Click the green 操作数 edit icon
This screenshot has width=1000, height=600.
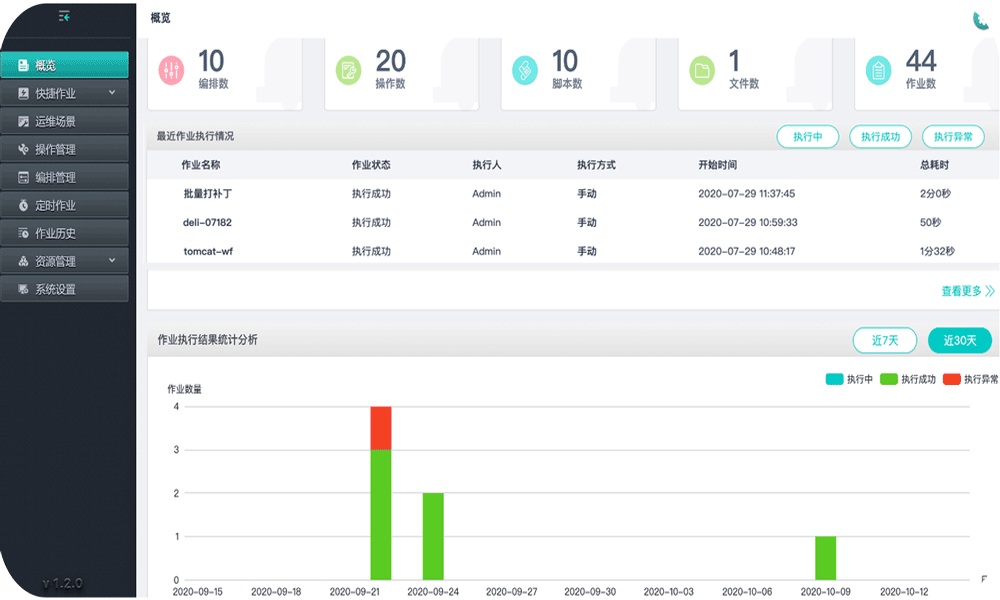click(349, 70)
